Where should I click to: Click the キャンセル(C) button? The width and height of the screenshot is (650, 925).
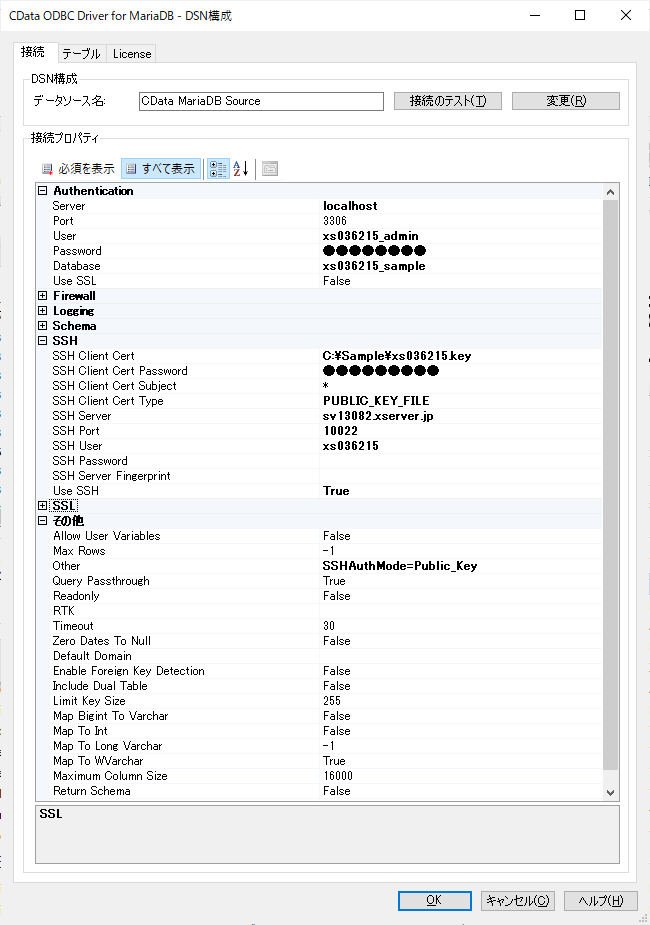(518, 900)
